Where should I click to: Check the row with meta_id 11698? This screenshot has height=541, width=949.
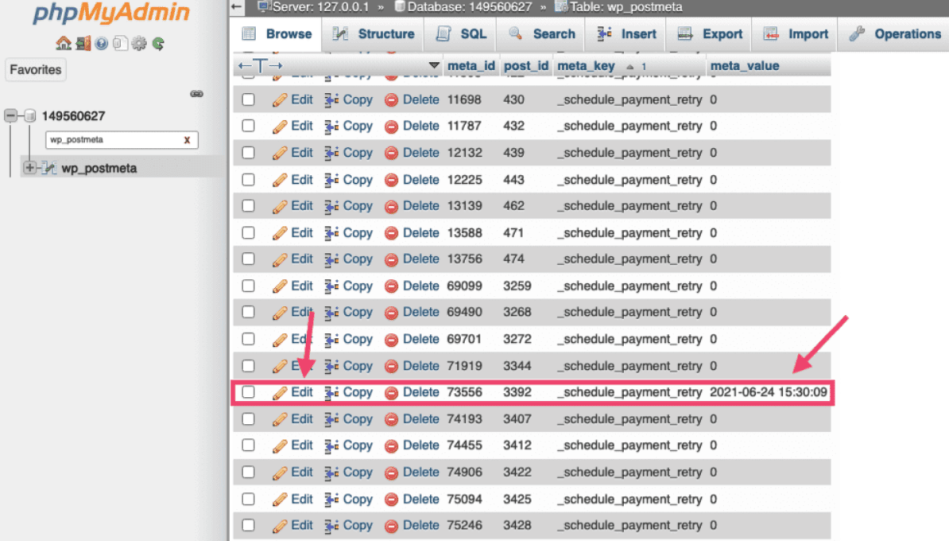pos(248,99)
